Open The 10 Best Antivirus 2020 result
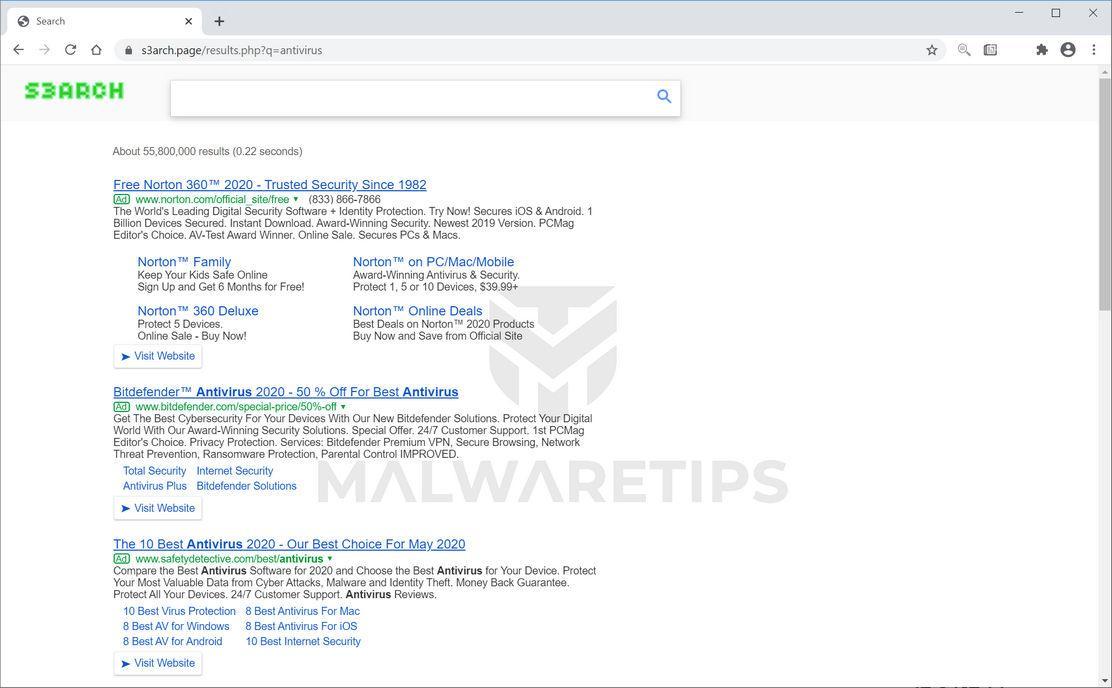This screenshot has width=1112, height=688. (x=289, y=544)
